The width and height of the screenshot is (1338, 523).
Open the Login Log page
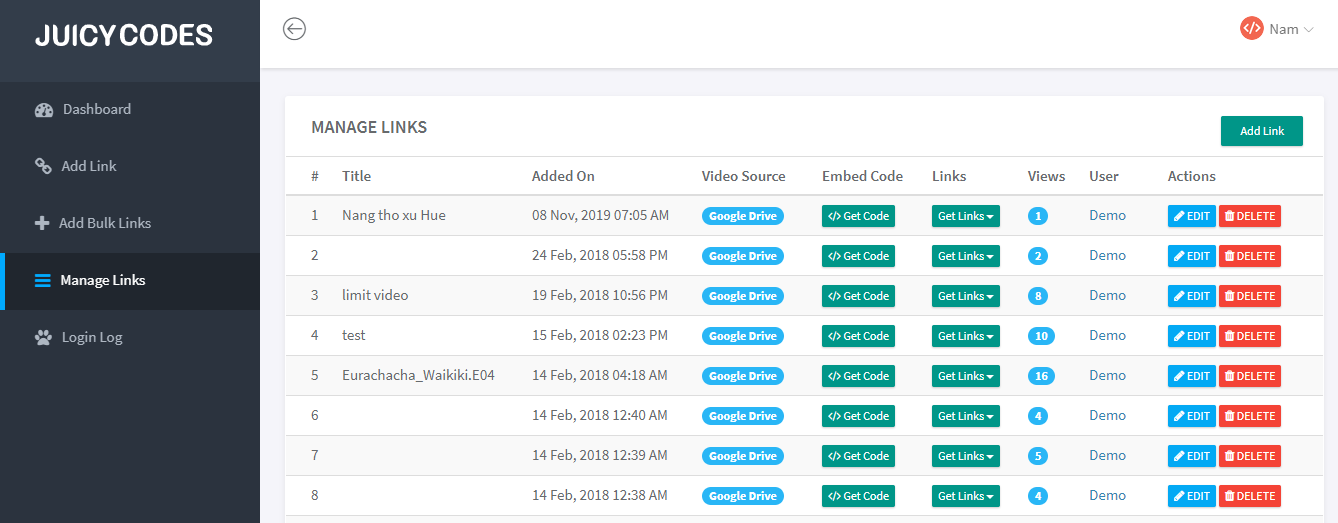tap(130, 338)
